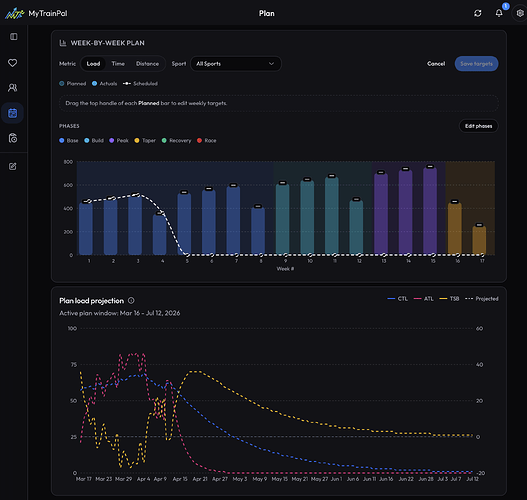Click the Cancel button
The width and height of the screenshot is (527, 500).
point(436,64)
